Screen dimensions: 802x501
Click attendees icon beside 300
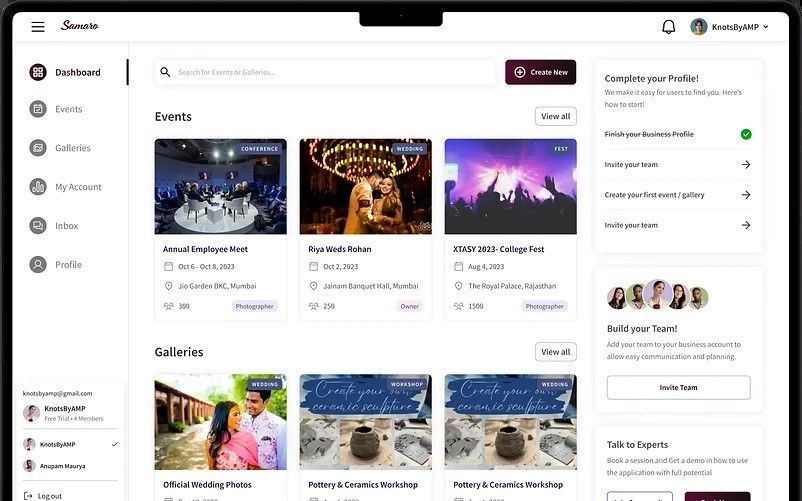168,306
